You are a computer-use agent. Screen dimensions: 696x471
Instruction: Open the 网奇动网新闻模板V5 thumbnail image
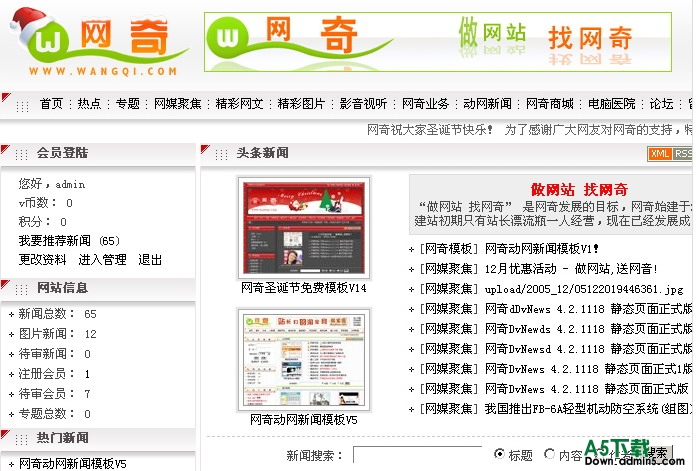pos(304,360)
